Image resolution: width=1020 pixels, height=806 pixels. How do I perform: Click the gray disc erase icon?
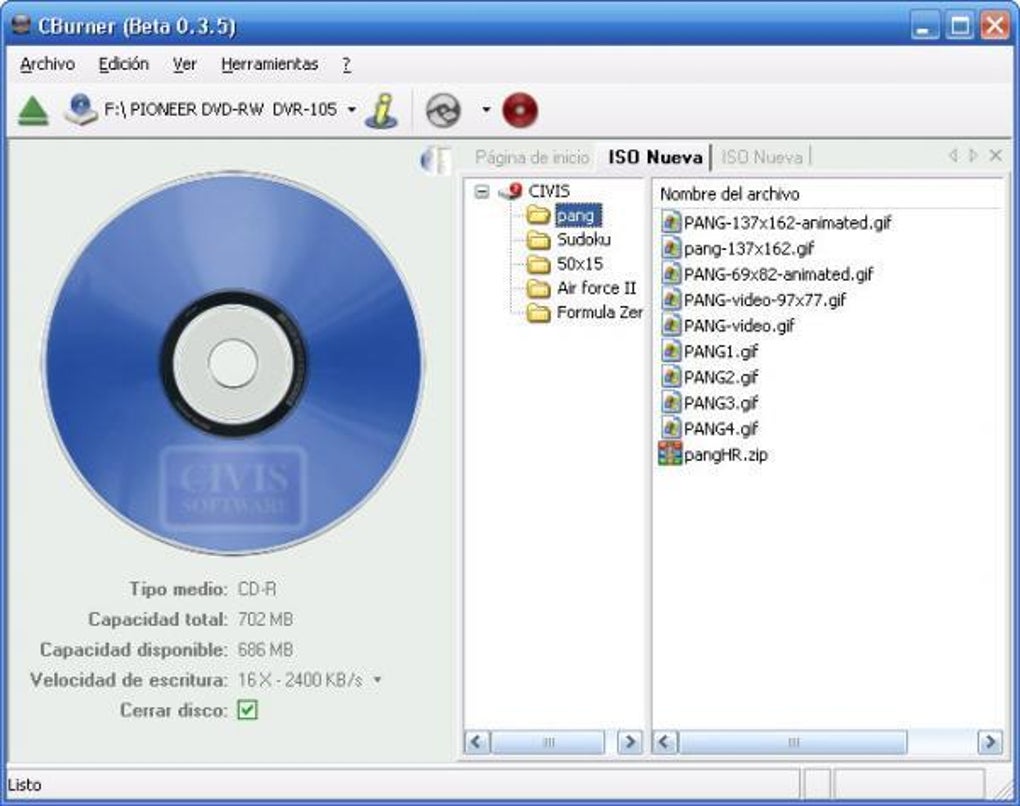click(x=443, y=110)
